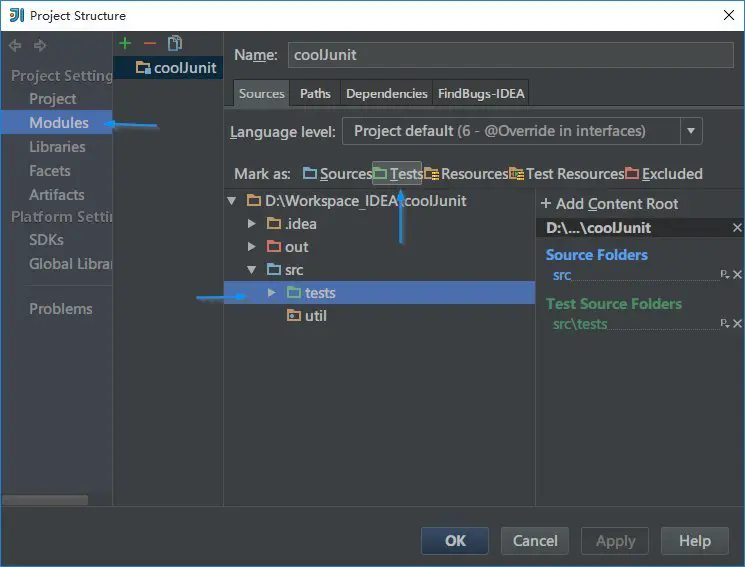This screenshot has height=567, width=745.
Task: Click the OK button
Action: click(455, 540)
